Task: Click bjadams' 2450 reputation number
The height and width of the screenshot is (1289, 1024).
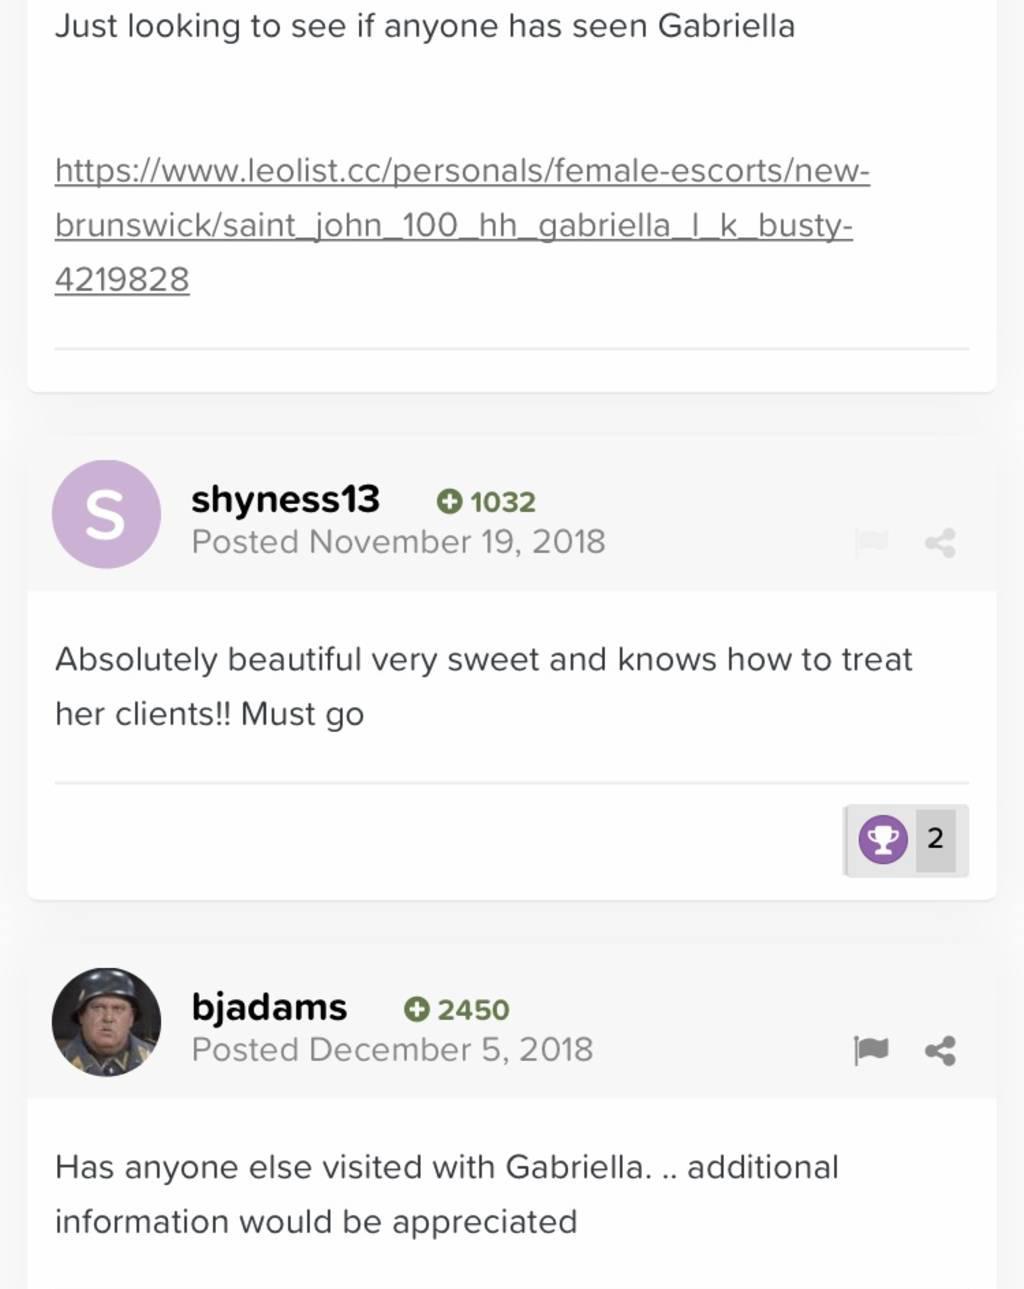Action: 473,1010
